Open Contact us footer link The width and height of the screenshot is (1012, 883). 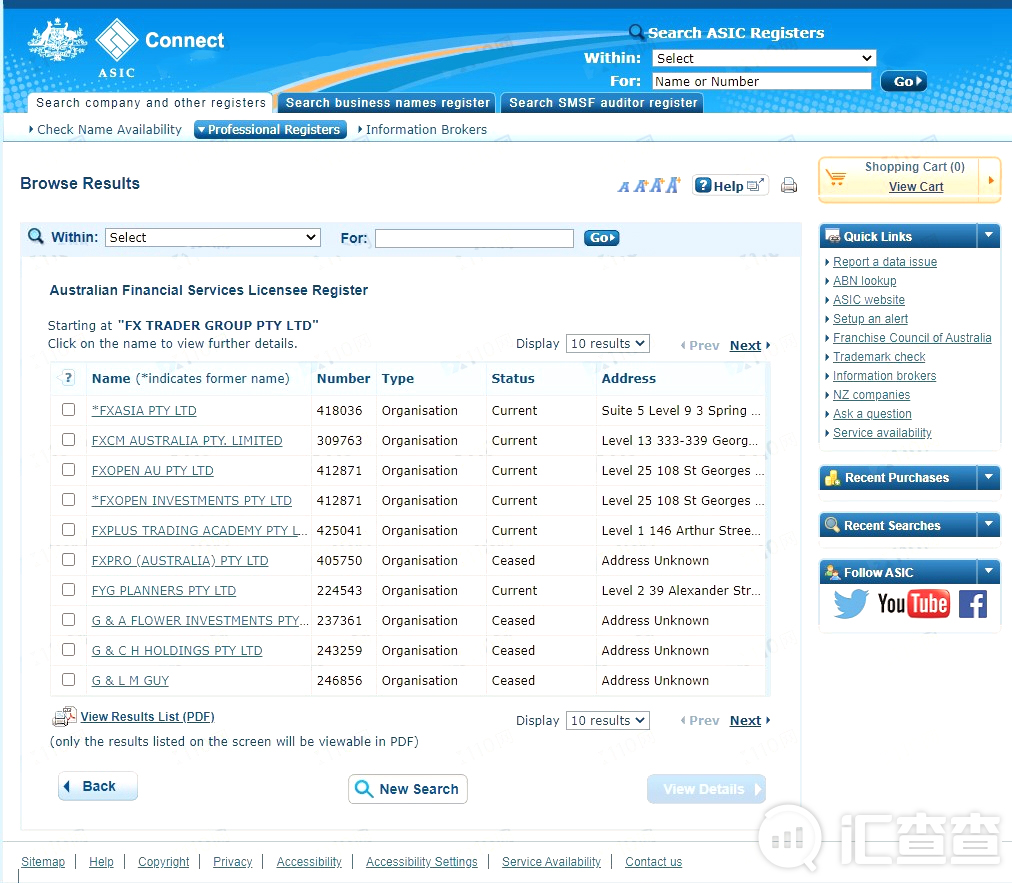pyautogui.click(x=653, y=862)
